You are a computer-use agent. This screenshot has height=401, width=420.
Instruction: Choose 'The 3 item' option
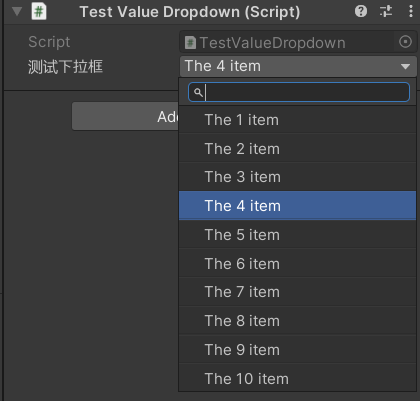(x=297, y=177)
